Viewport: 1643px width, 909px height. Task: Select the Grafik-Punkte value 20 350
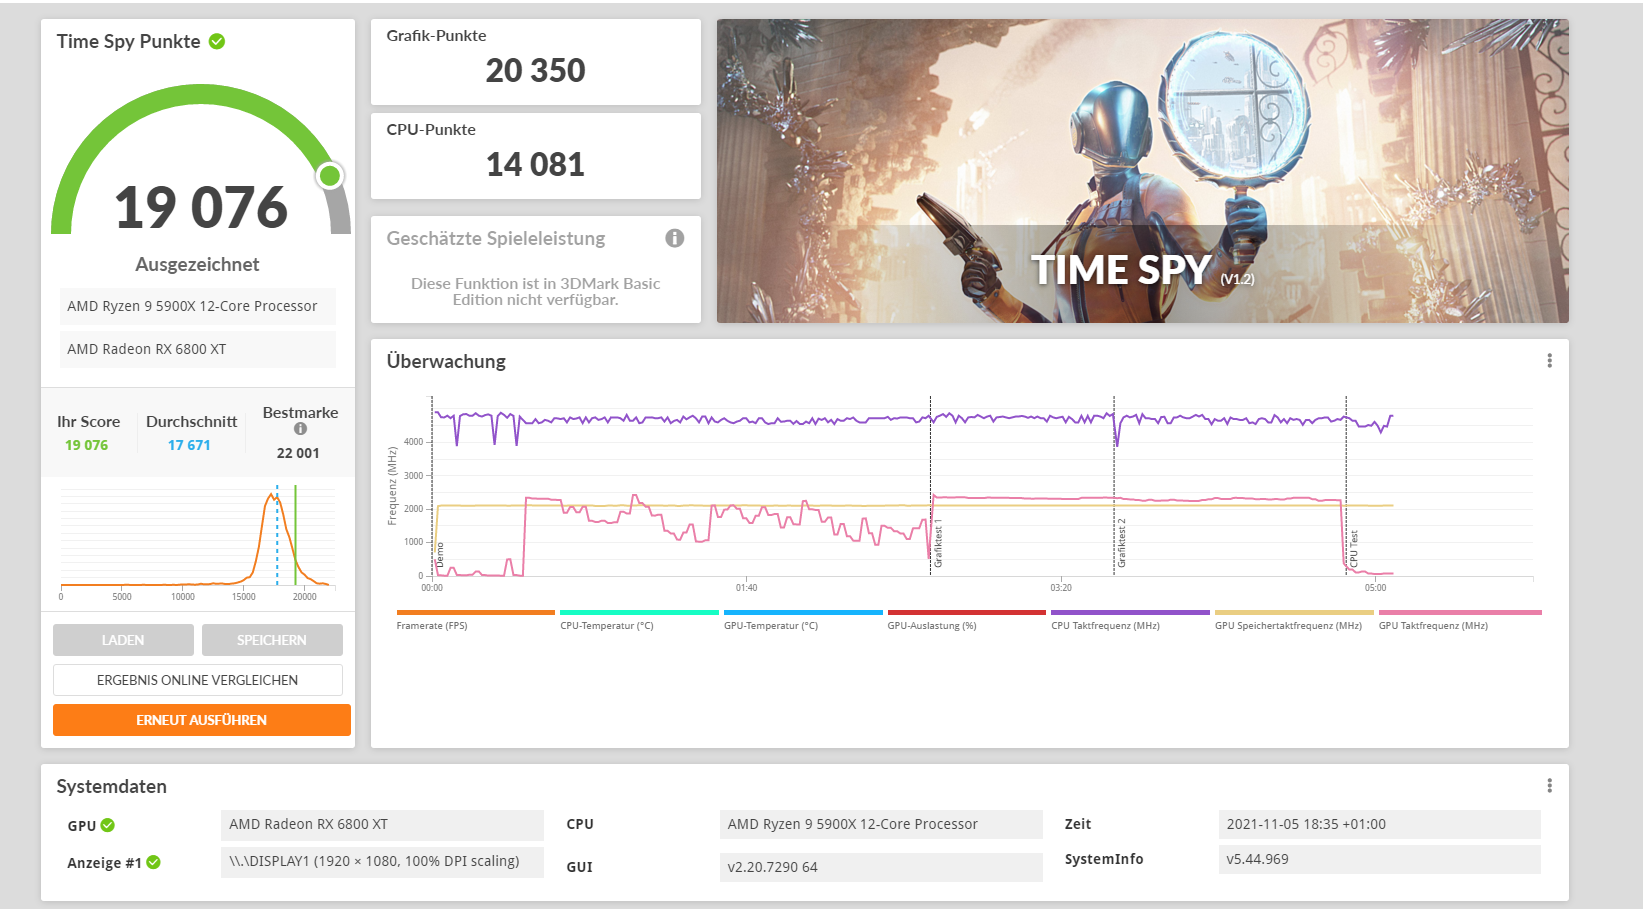(536, 71)
